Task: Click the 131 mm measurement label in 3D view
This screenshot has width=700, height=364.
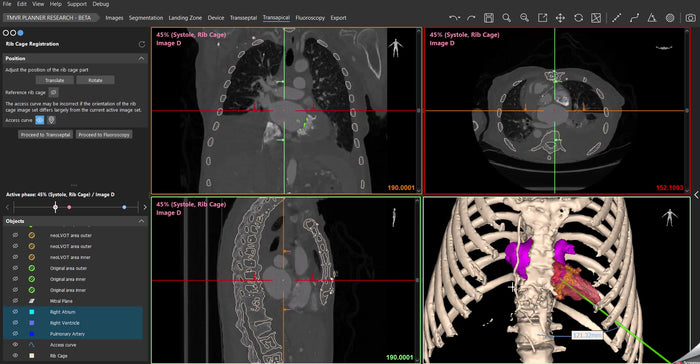Action: (587, 335)
